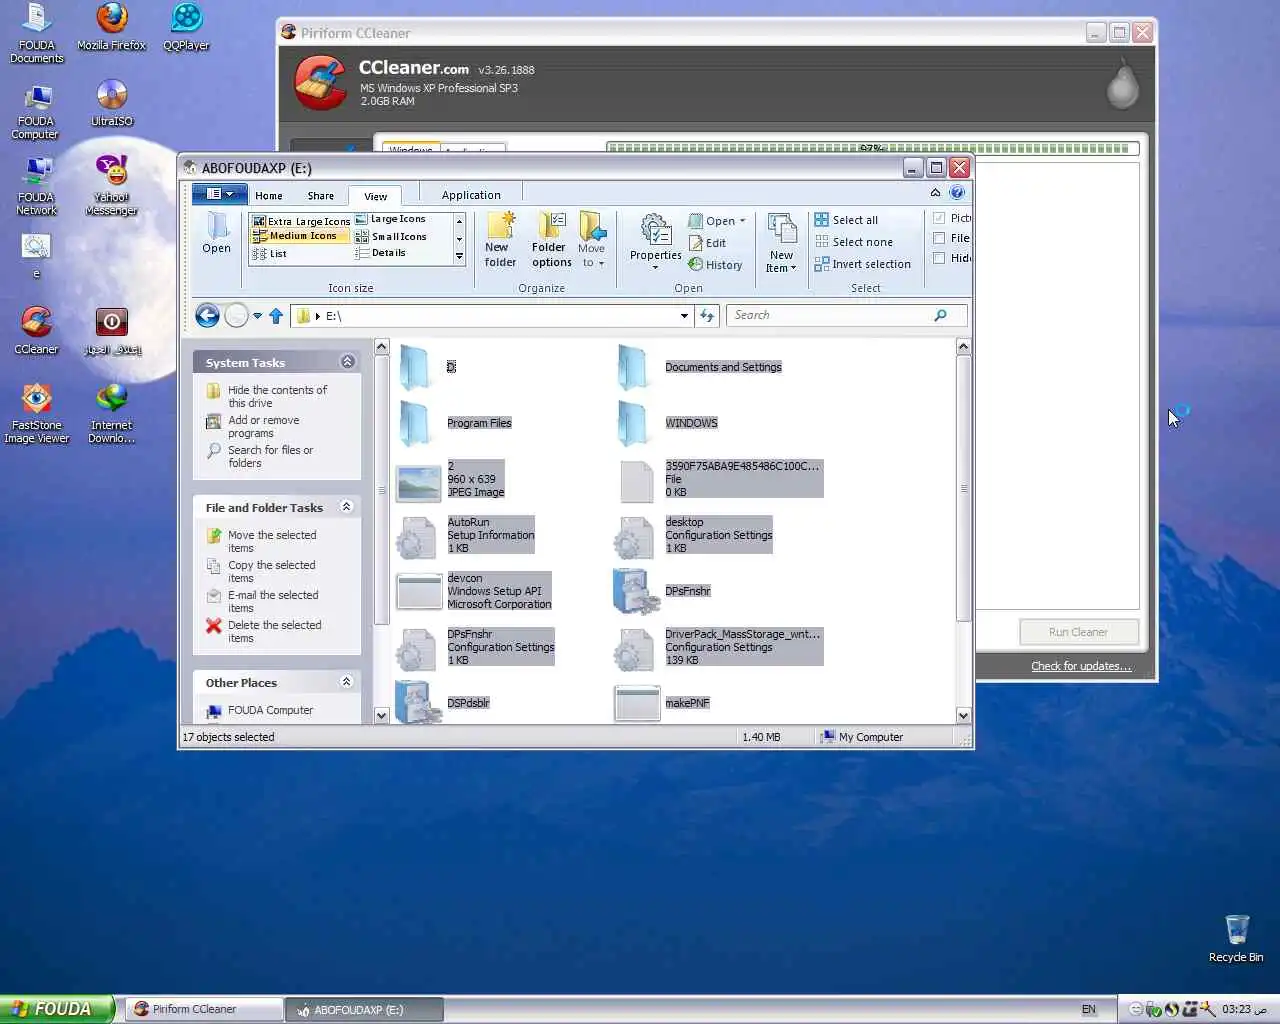Screen dimensions: 1280x1024
Task: Open recent locations dropdown arrow
Action: coord(257,316)
